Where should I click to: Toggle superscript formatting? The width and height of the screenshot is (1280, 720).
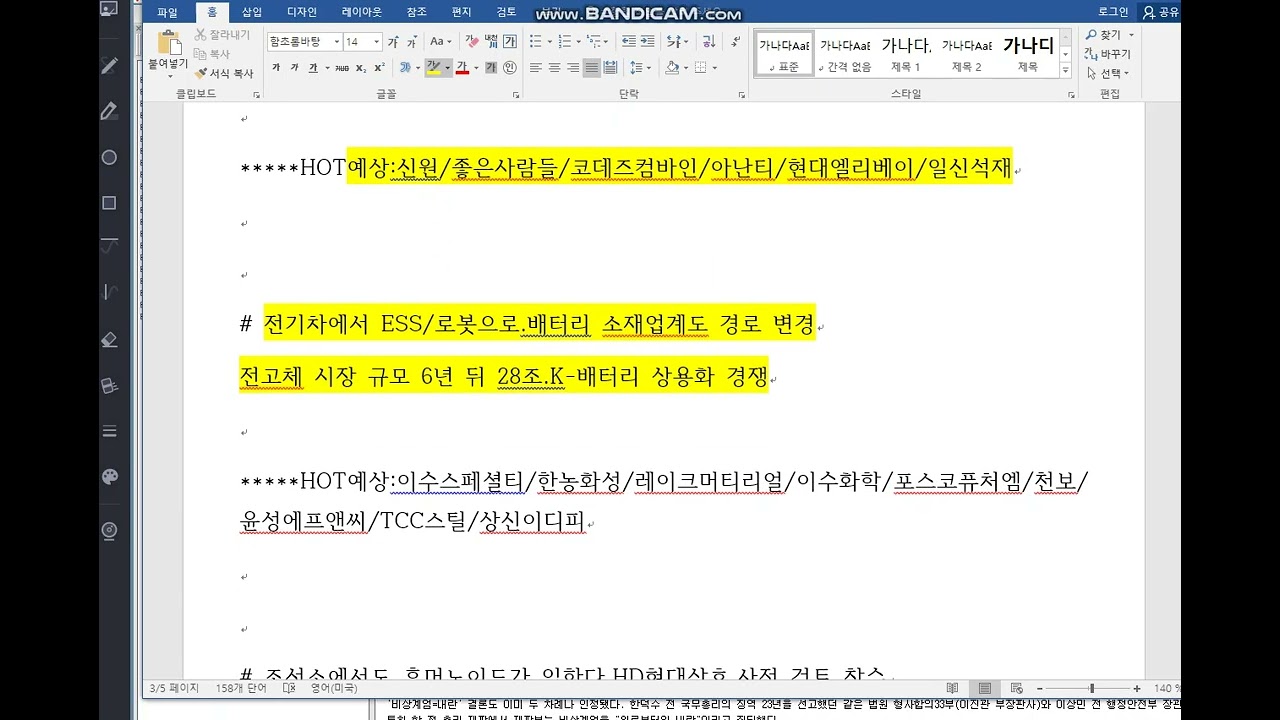coord(380,68)
